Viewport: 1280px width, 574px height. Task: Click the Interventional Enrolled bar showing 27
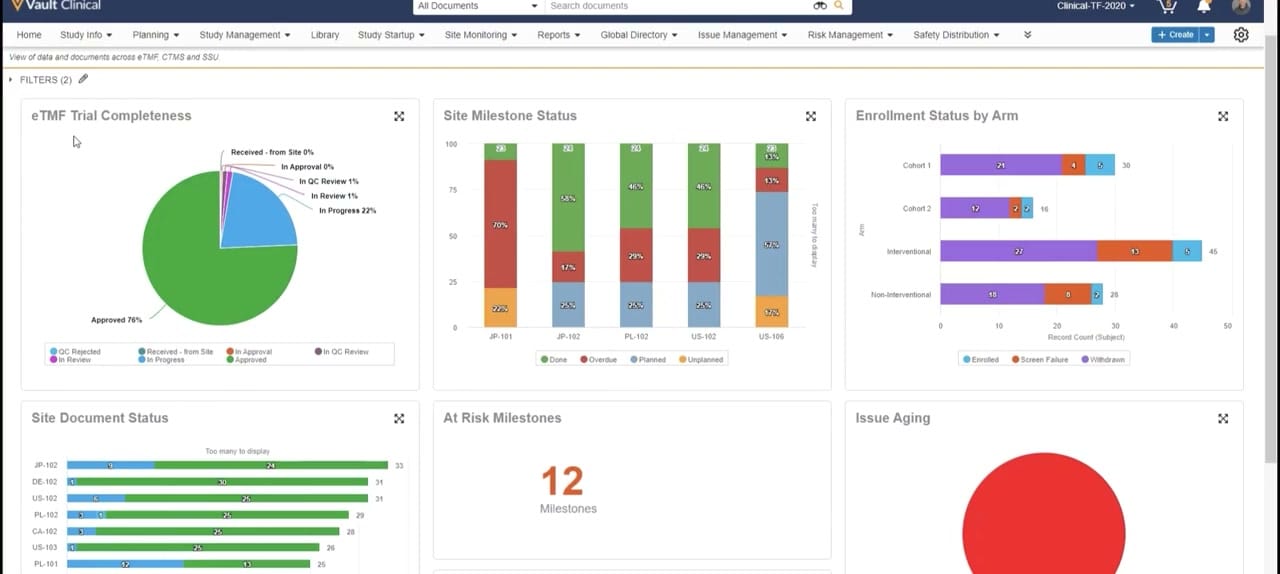(1019, 251)
